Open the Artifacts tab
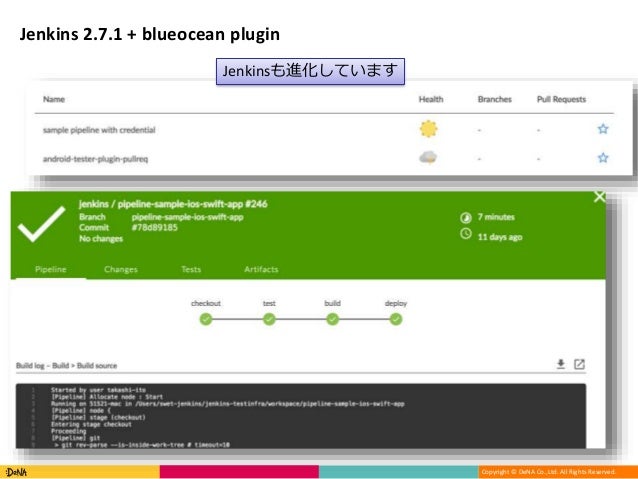 tap(261, 269)
